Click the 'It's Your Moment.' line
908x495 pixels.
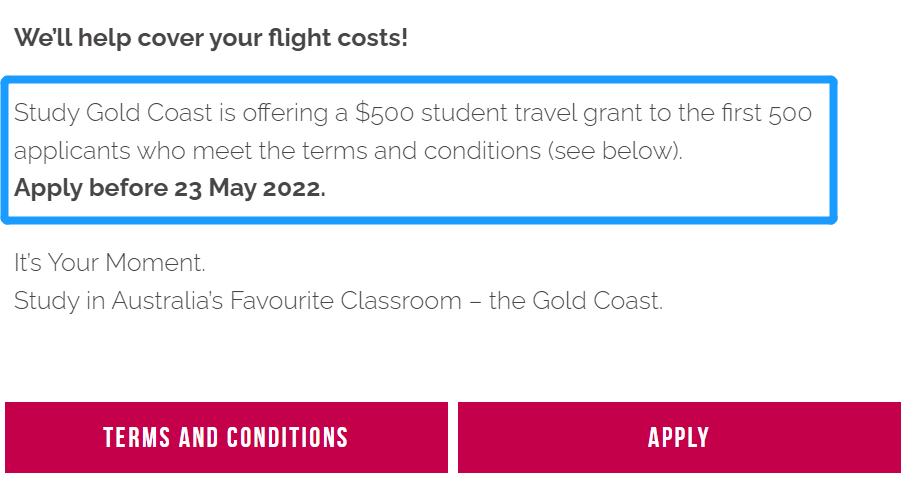[109, 263]
